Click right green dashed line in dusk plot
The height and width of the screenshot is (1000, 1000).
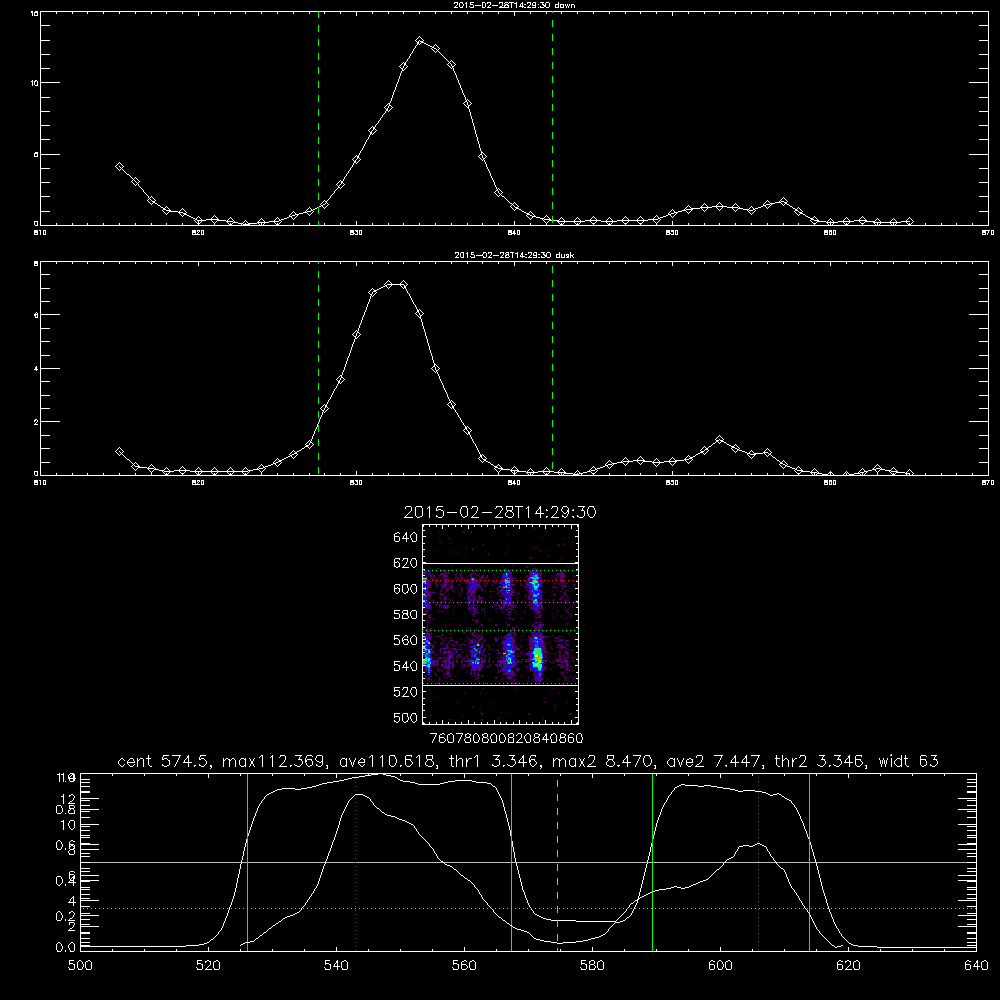click(x=552, y=368)
